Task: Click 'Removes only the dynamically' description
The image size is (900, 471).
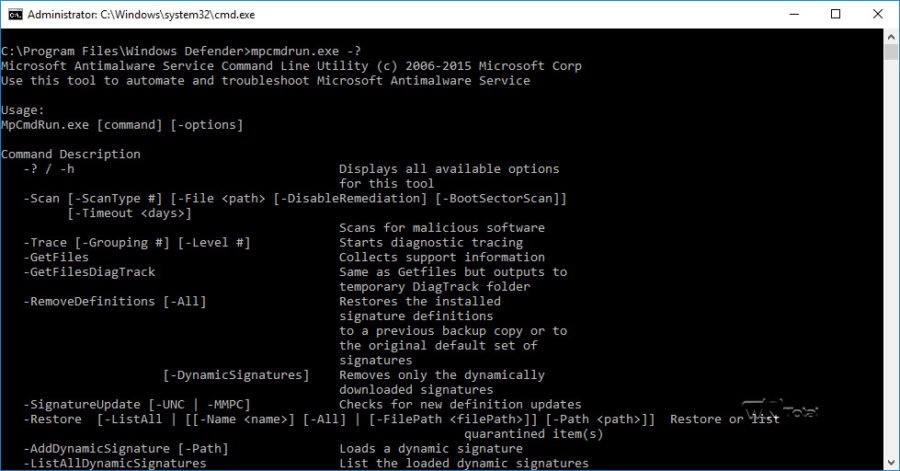Action: click(441, 375)
